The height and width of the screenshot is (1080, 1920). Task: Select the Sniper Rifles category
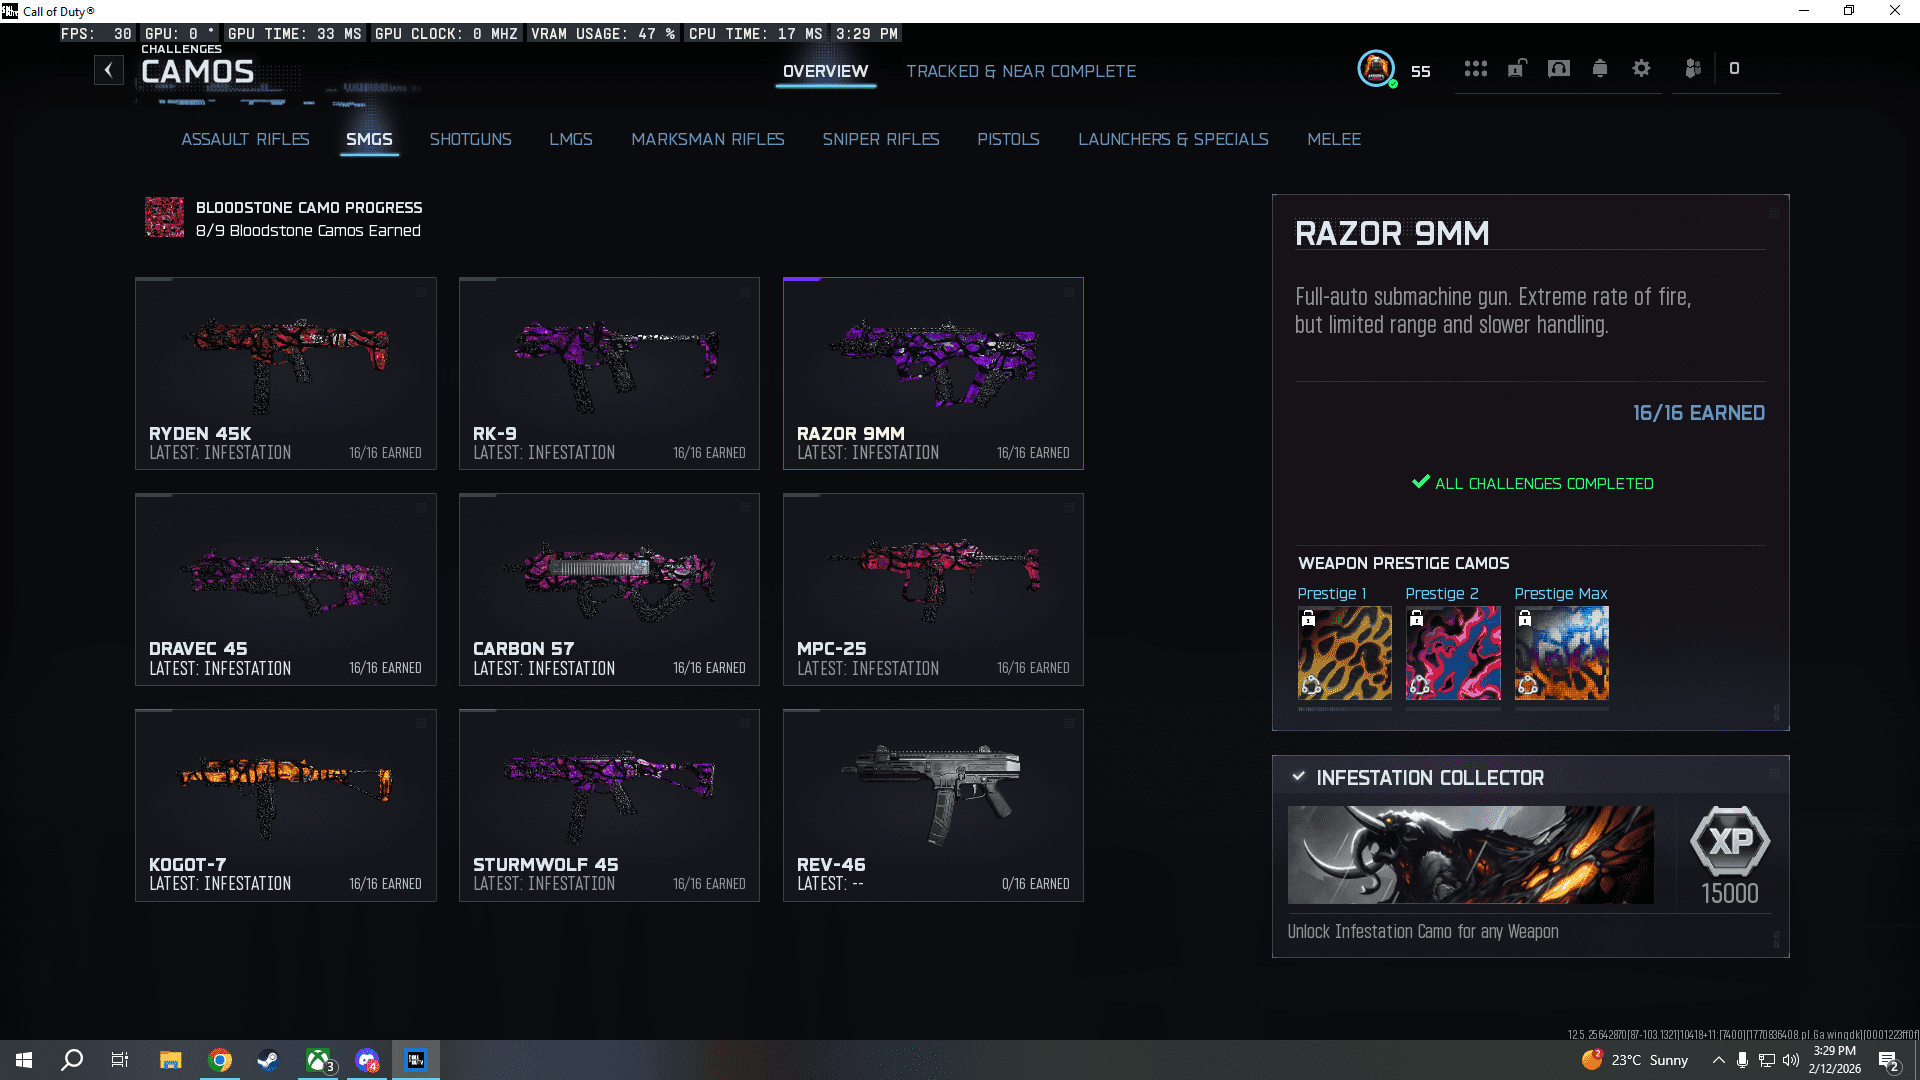tap(881, 139)
